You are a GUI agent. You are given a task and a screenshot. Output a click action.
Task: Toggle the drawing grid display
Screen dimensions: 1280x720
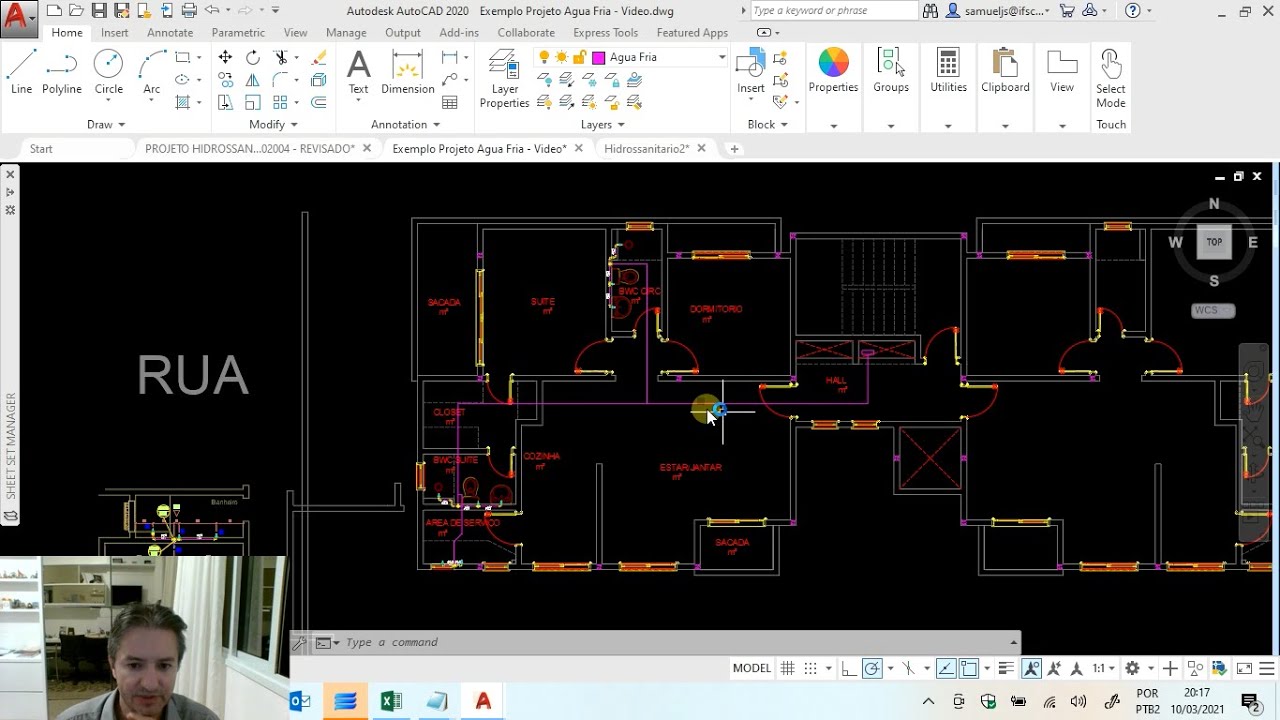coord(788,668)
